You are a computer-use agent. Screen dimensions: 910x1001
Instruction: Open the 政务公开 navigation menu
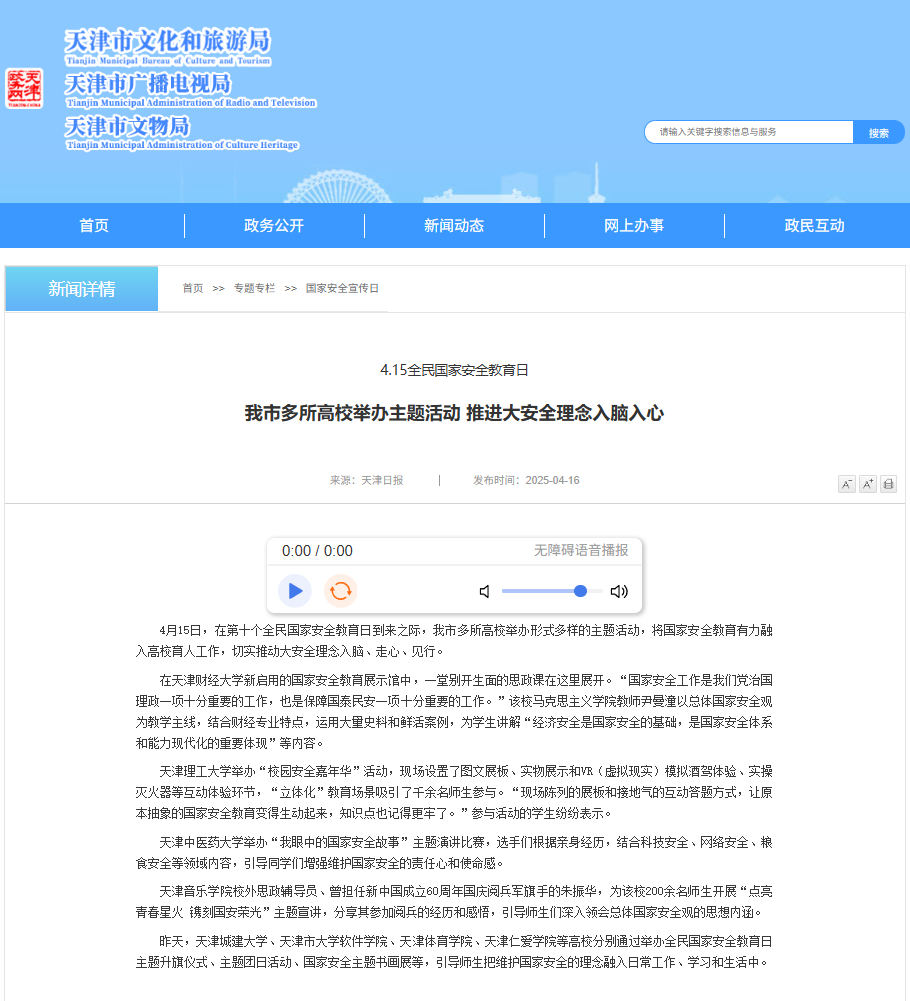[x=274, y=226]
